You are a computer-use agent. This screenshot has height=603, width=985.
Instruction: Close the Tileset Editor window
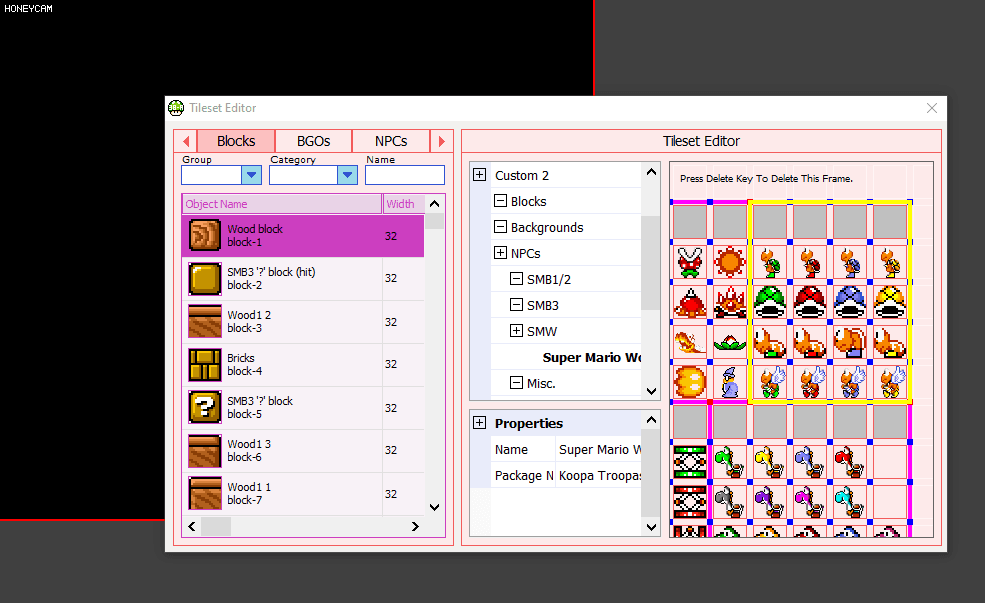(x=932, y=108)
